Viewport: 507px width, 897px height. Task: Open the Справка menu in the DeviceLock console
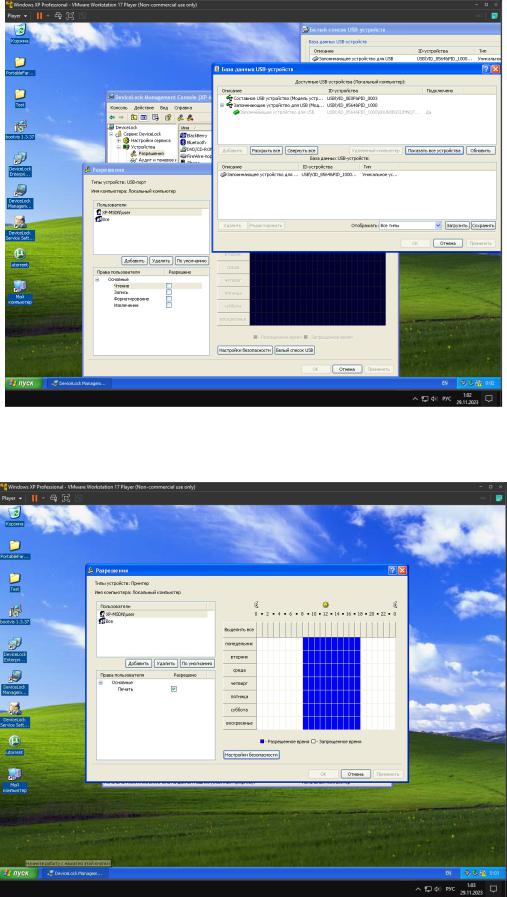tap(183, 108)
